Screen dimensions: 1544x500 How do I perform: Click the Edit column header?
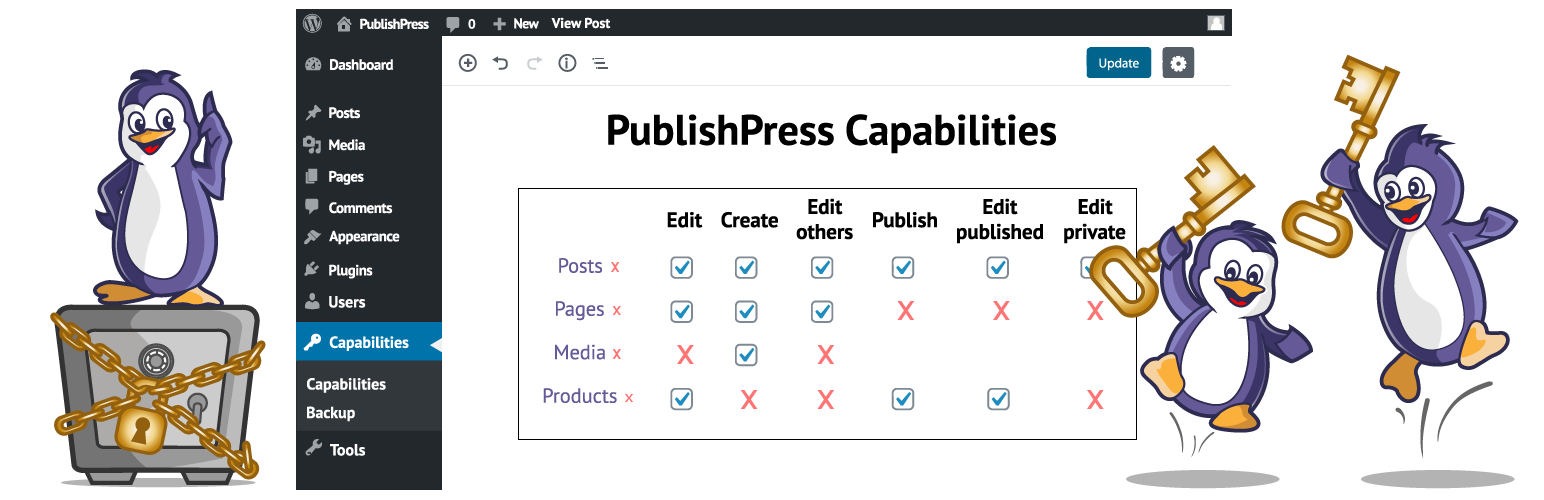[684, 220]
